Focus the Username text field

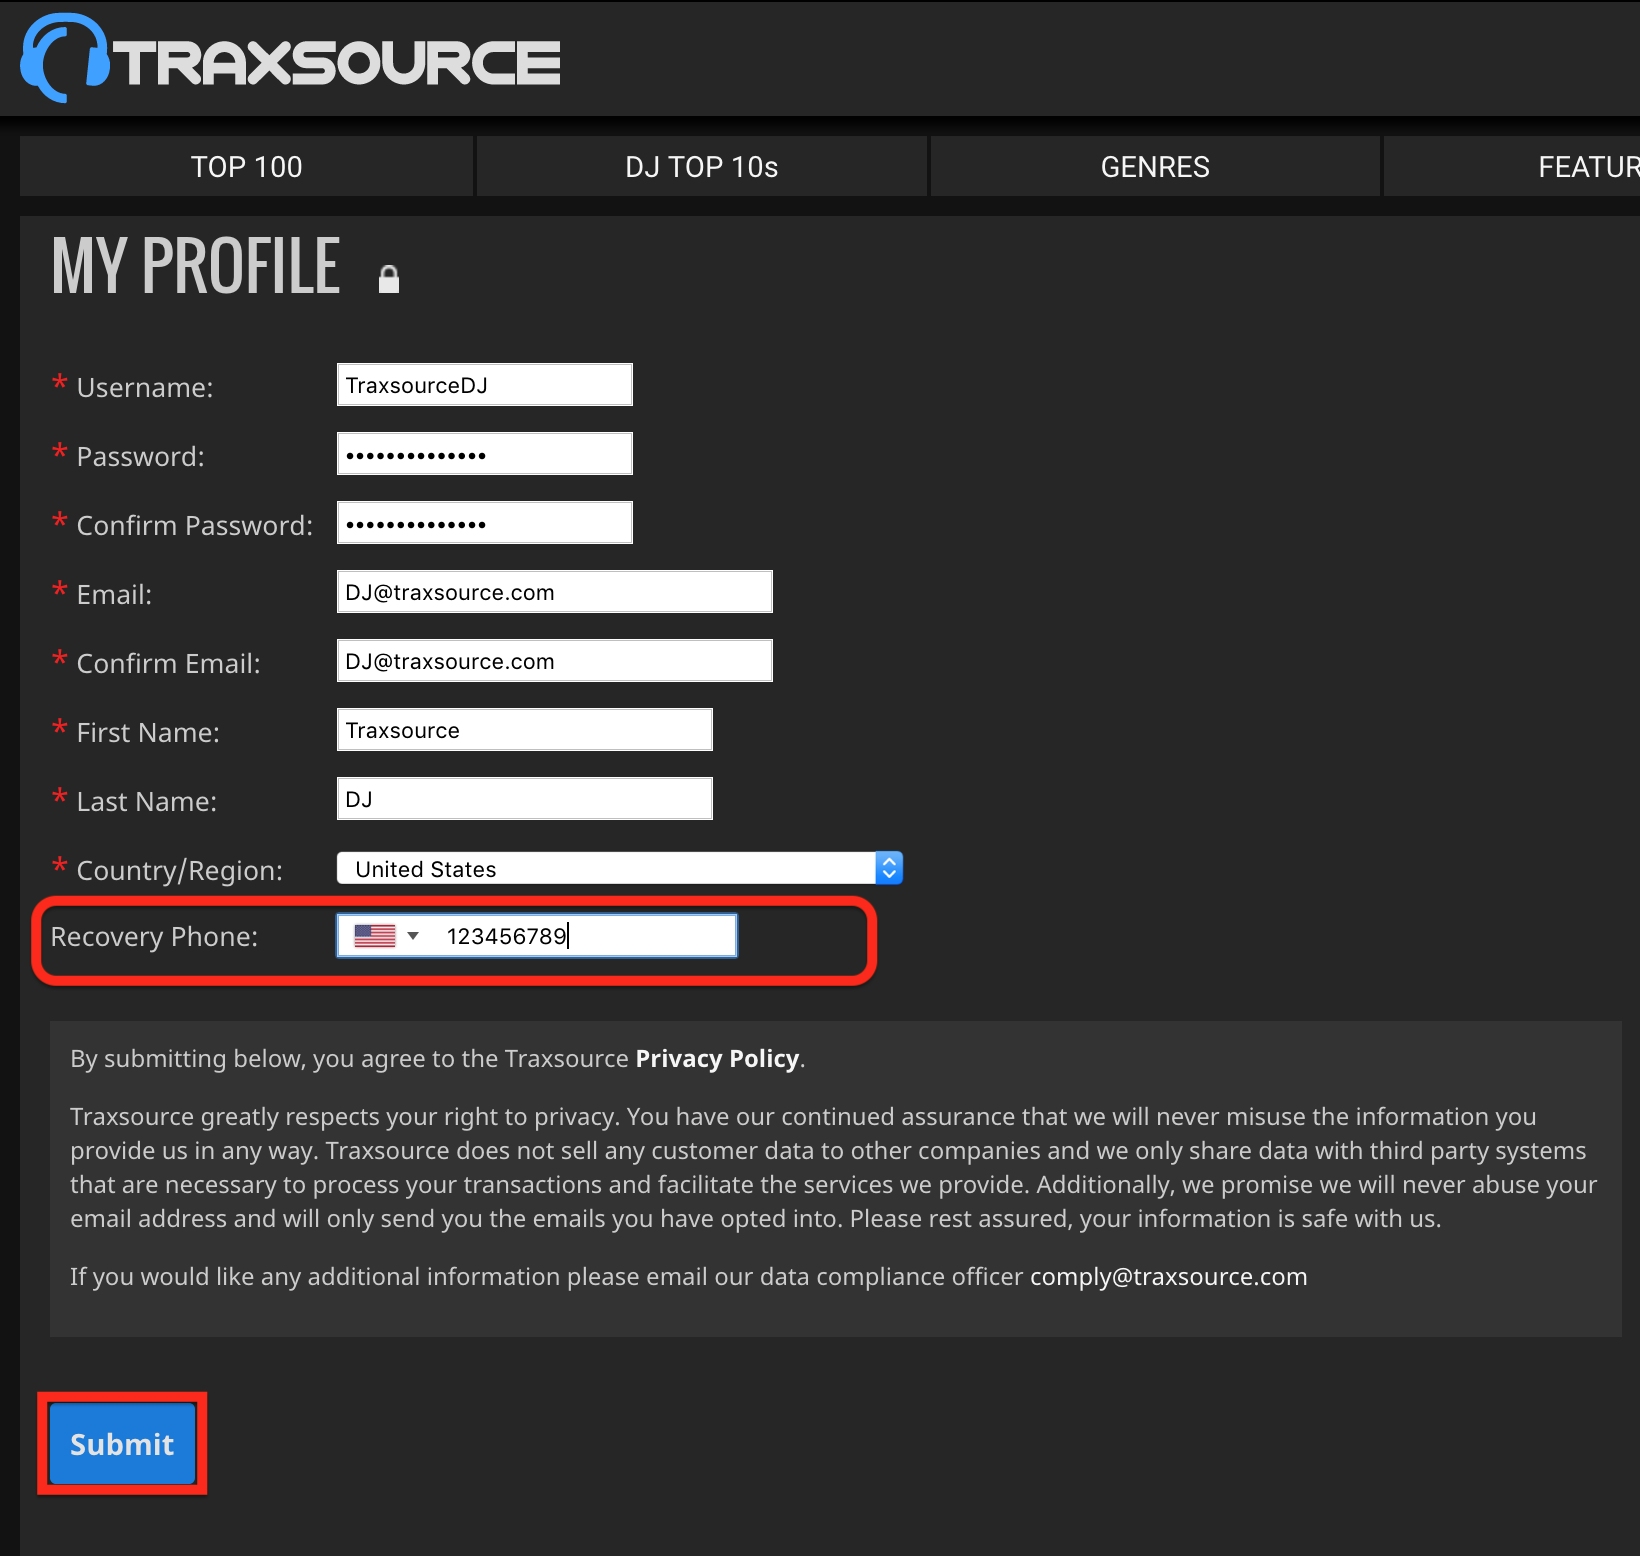click(484, 385)
